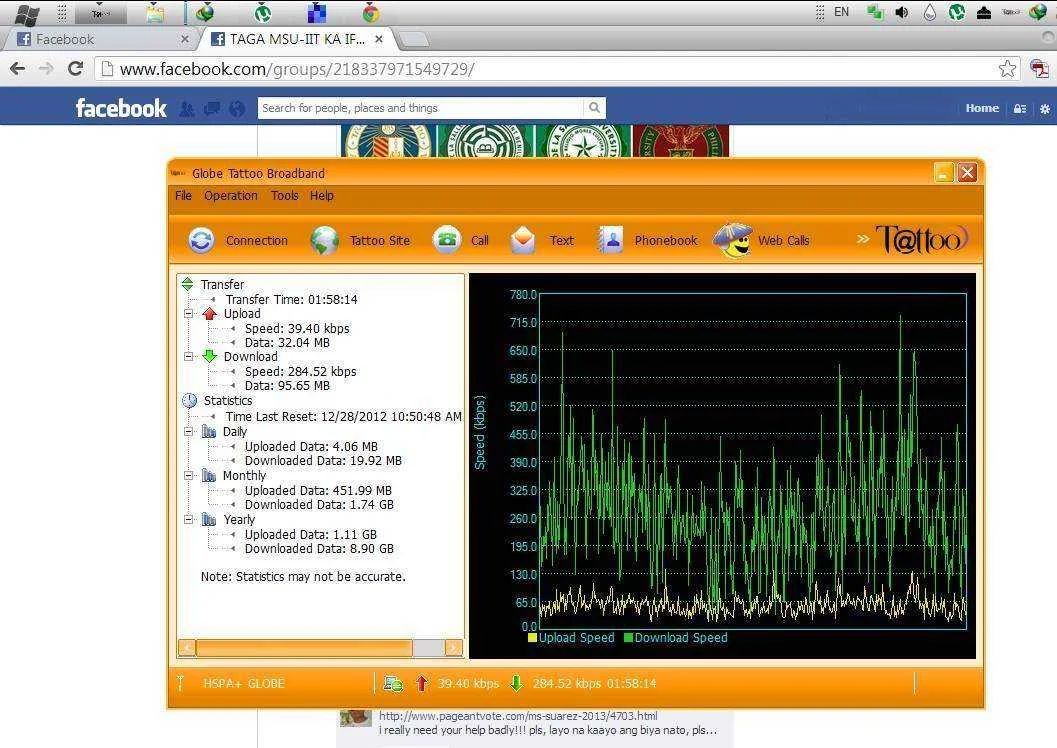
Task: Focus the Facebook search field
Action: [x=421, y=108]
